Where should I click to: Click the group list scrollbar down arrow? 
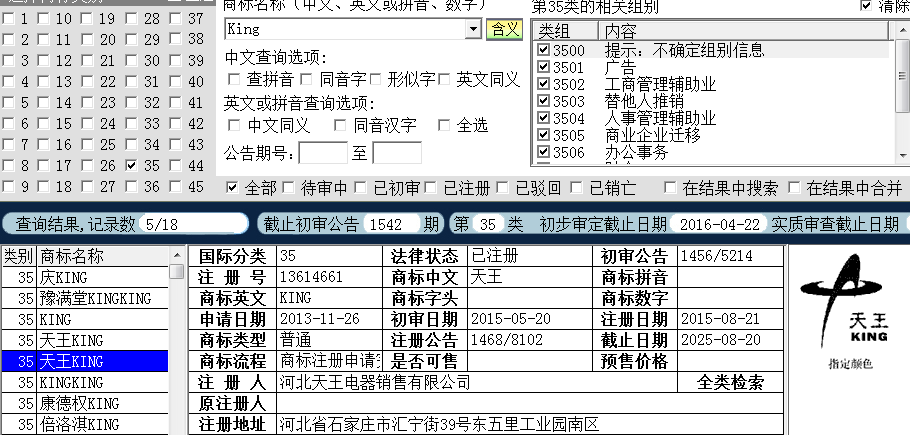click(x=902, y=155)
